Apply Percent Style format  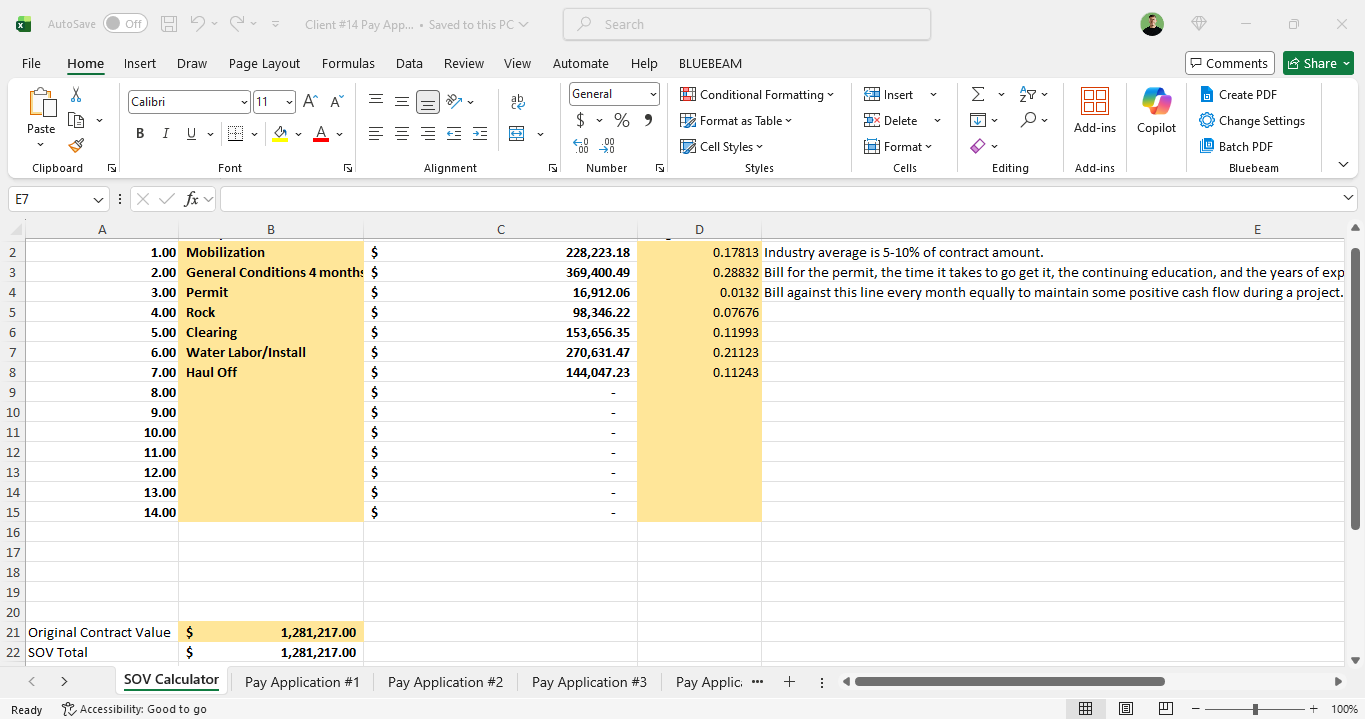click(622, 121)
